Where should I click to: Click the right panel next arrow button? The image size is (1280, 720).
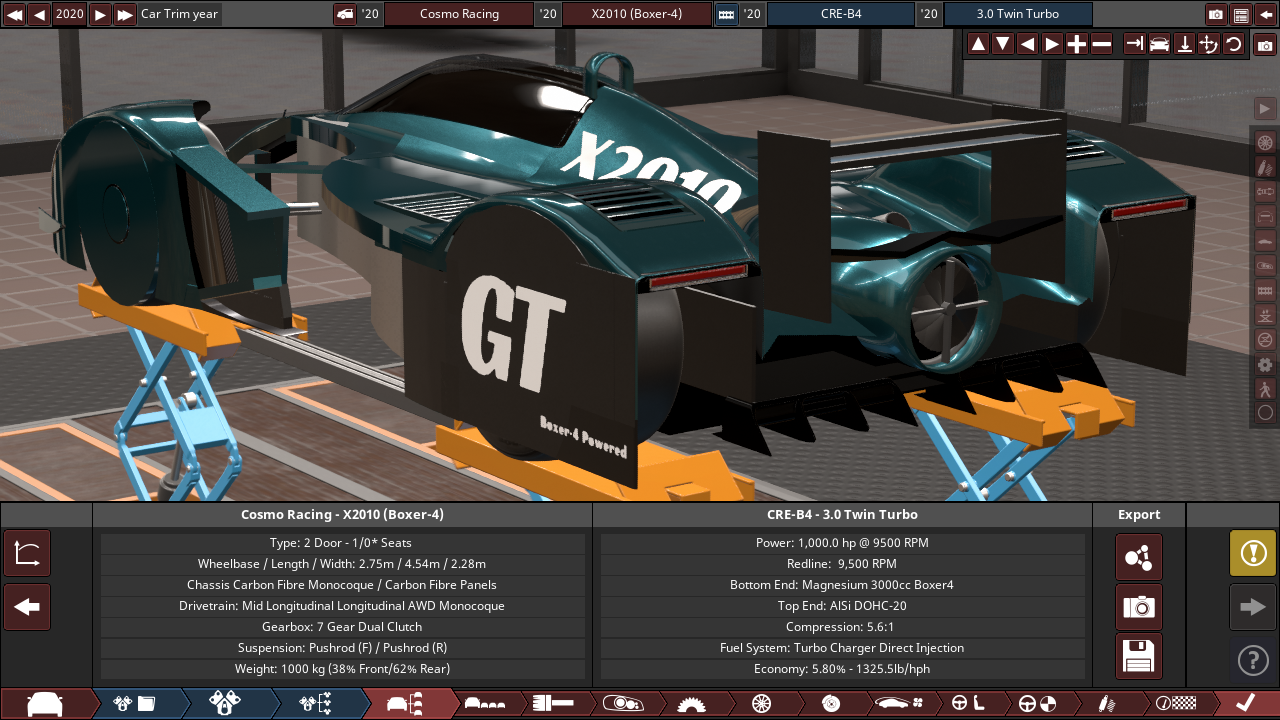pyautogui.click(x=1253, y=606)
